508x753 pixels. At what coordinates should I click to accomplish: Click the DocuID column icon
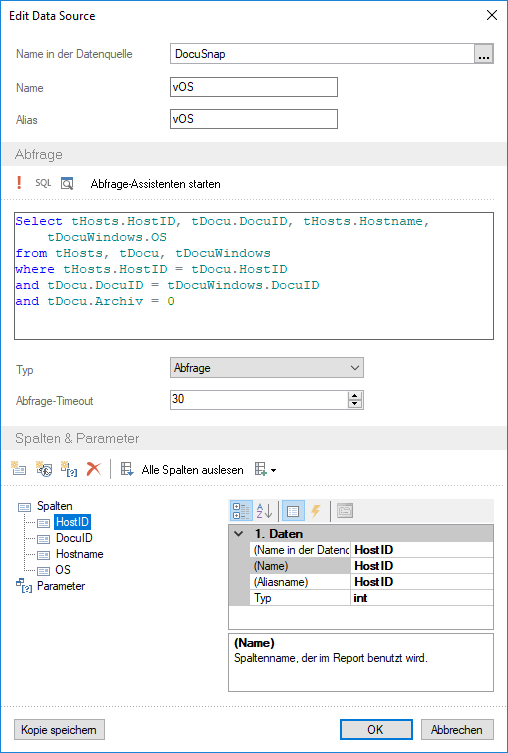44,539
